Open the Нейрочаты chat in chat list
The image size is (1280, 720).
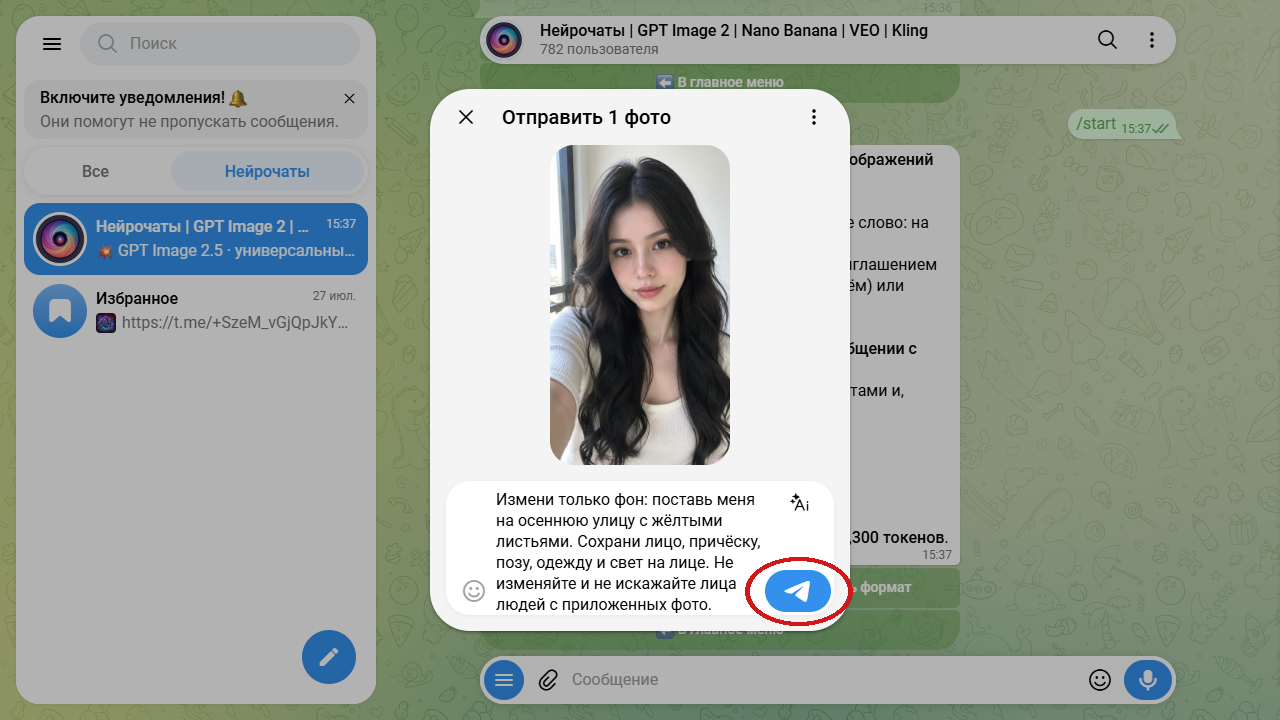196,239
